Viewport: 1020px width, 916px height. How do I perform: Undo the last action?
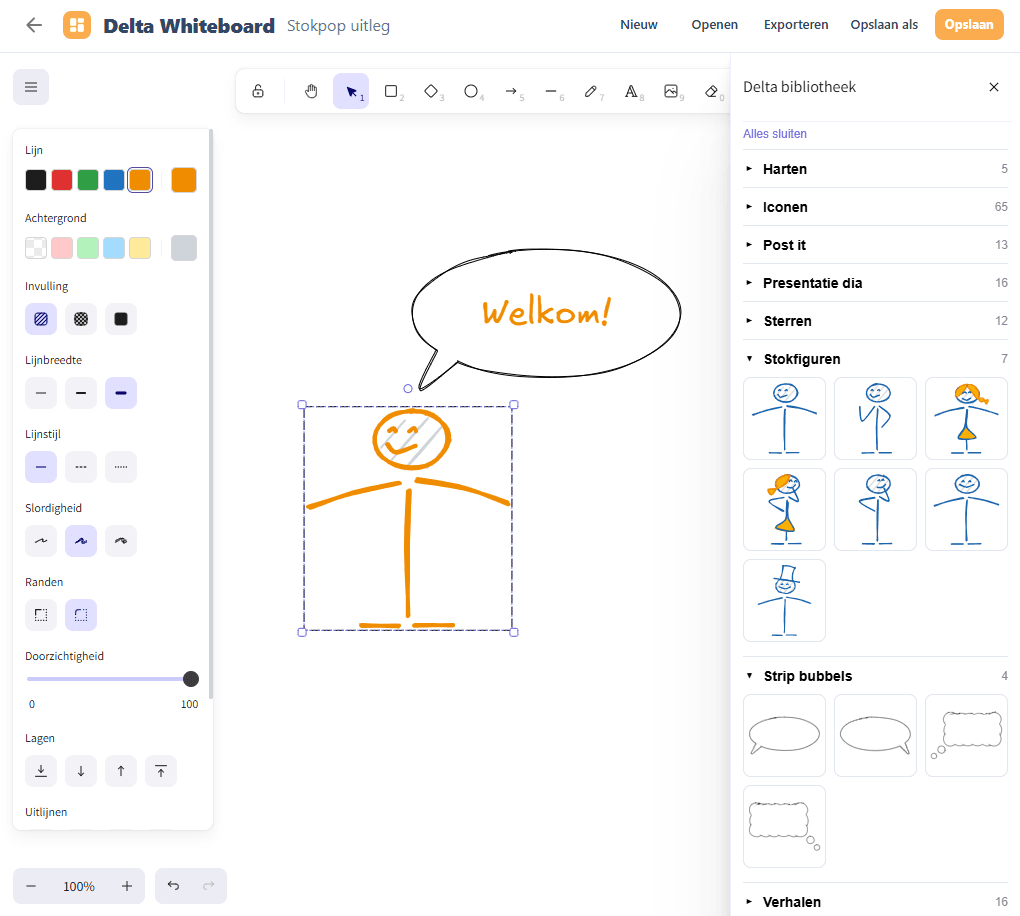pos(173,886)
